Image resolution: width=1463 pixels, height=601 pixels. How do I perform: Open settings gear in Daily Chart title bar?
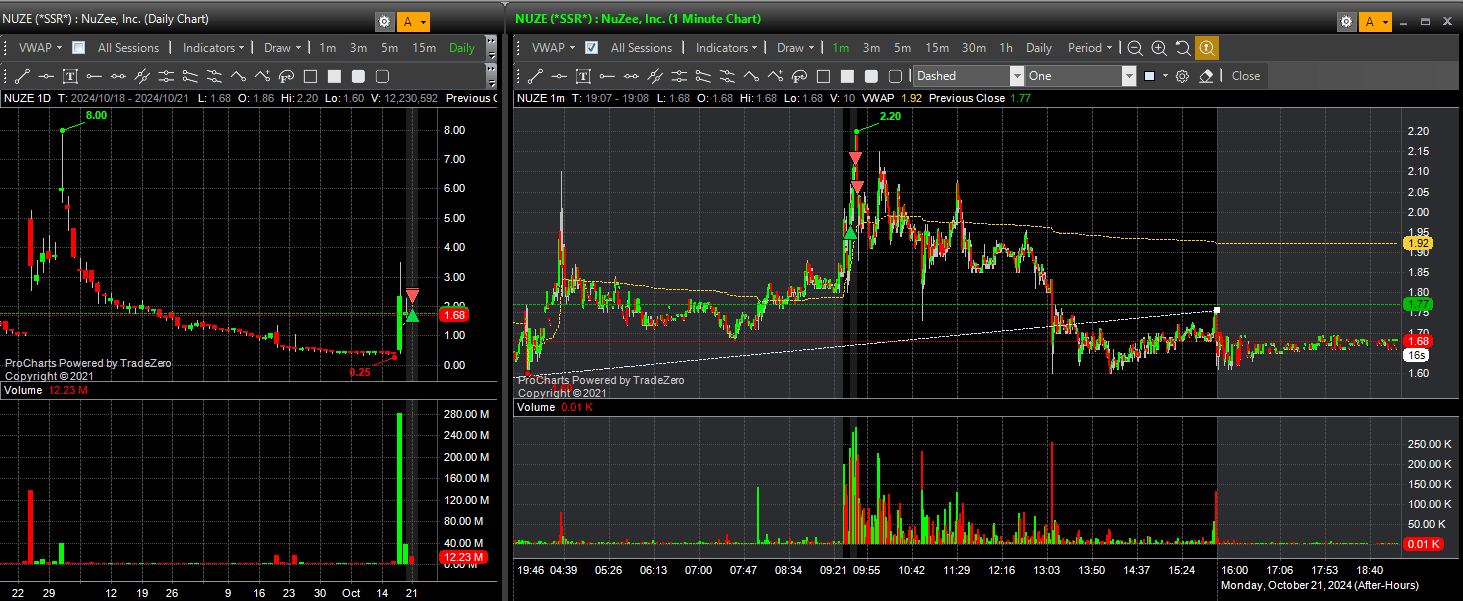tap(384, 21)
